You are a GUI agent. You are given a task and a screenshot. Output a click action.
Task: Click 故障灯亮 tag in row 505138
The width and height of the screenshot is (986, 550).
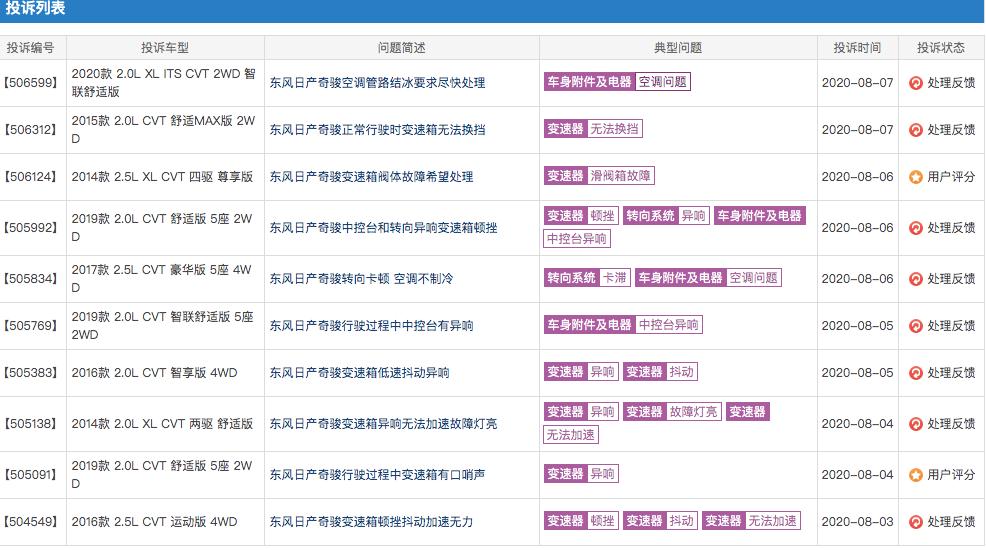tap(693, 412)
